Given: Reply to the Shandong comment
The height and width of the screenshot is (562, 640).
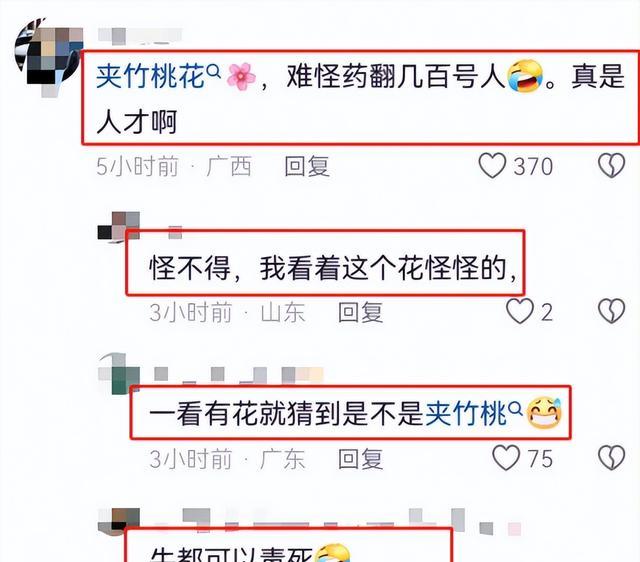Looking at the screenshot, I should (x=360, y=312).
